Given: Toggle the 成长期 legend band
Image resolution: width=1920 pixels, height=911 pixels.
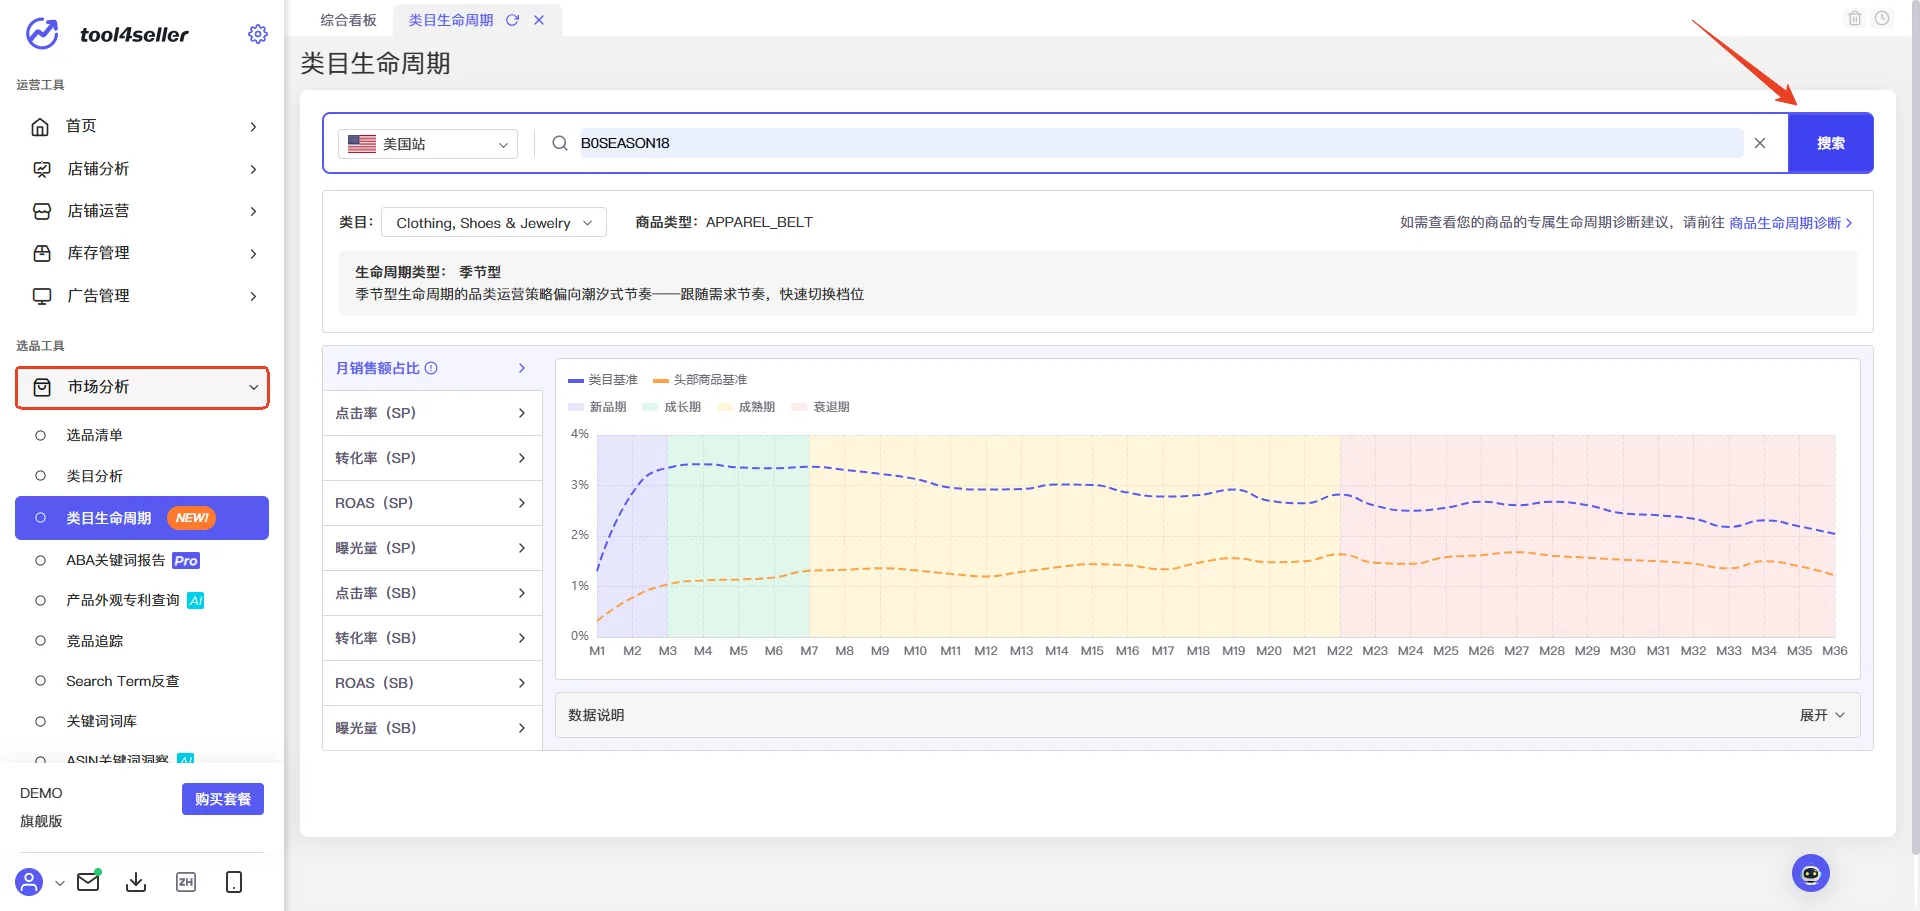Looking at the screenshot, I should coord(672,407).
